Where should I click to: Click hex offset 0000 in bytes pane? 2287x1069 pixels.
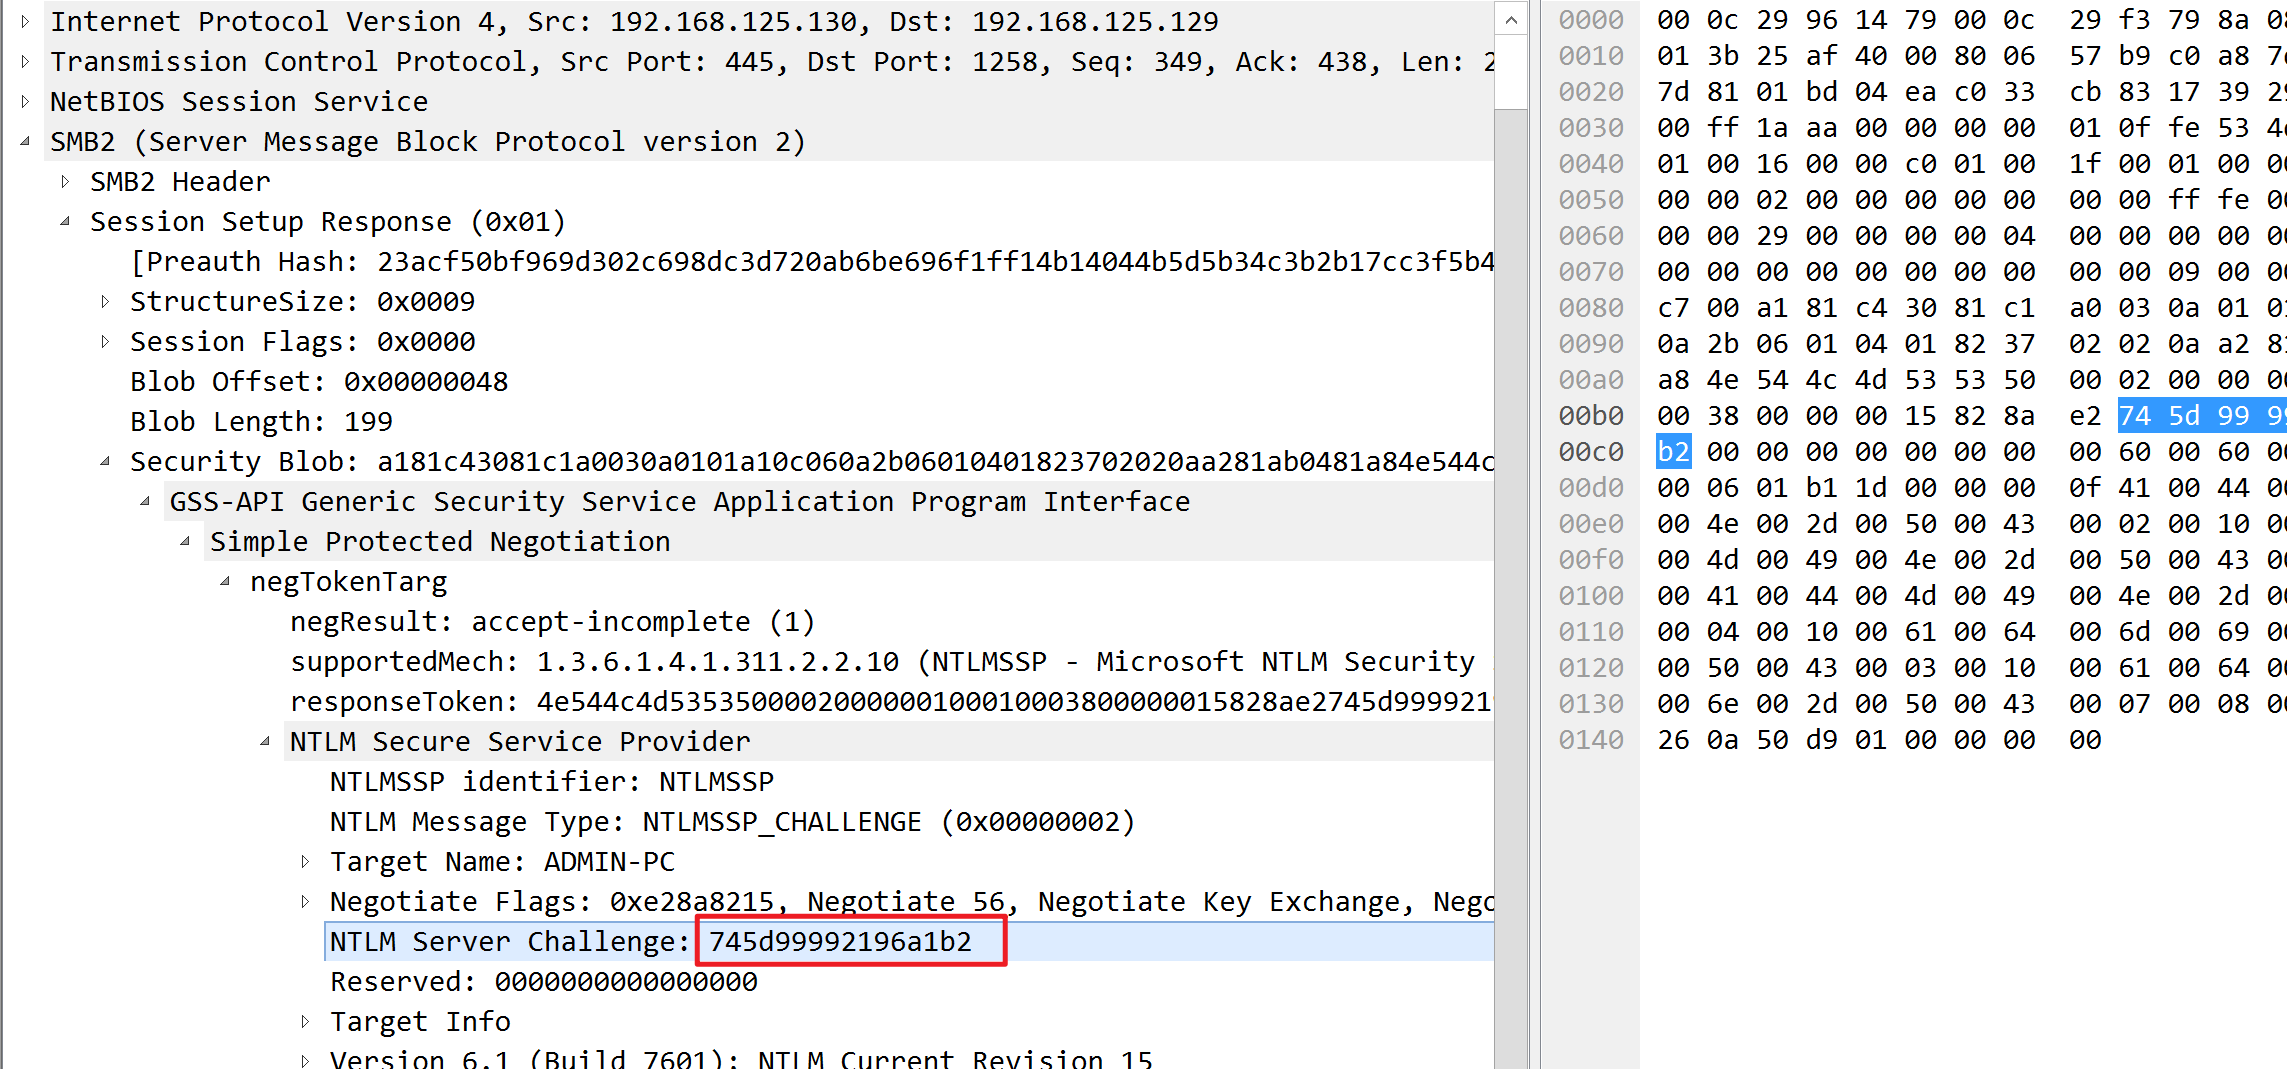[x=1591, y=20]
